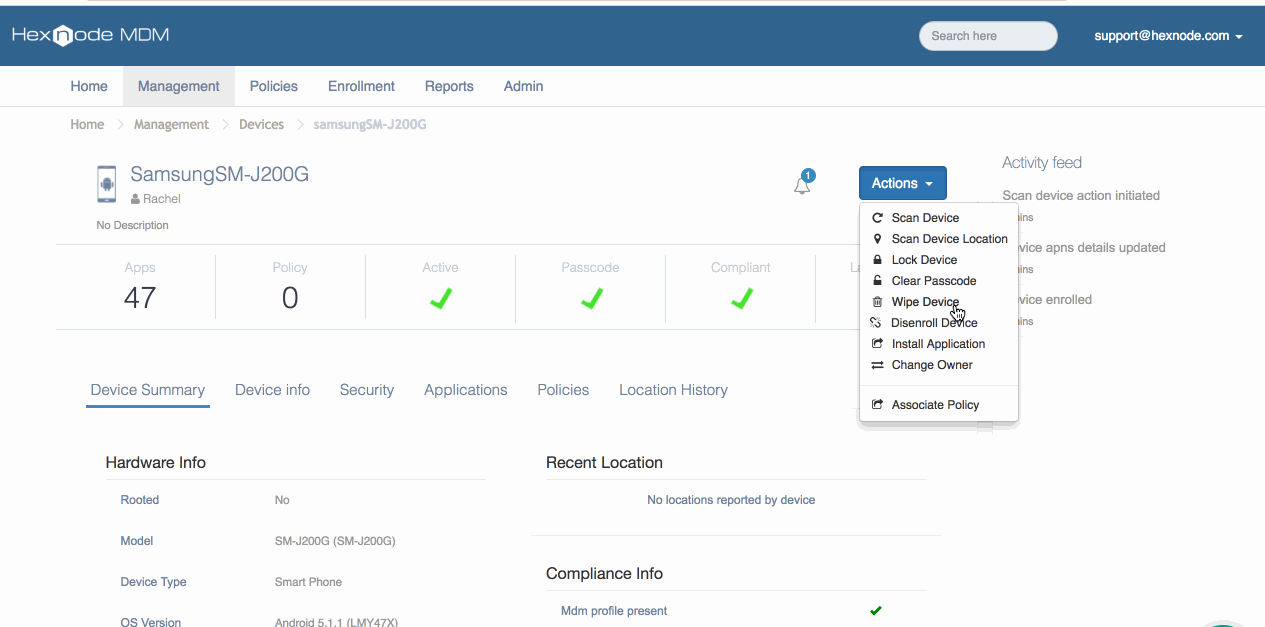Click the user icon beside Rachel
The image size is (1265, 627).
tap(135, 200)
